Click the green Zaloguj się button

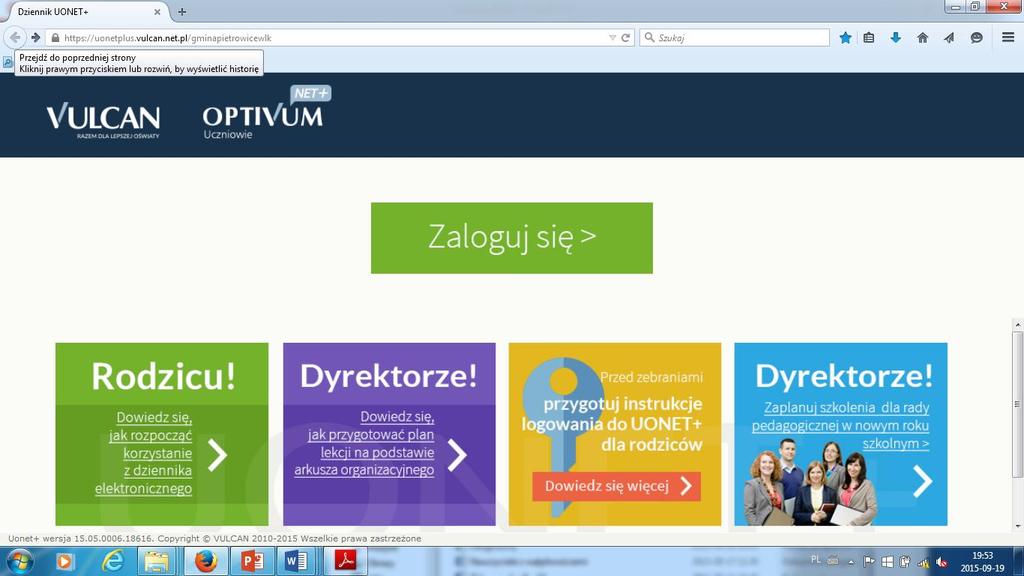(x=511, y=238)
